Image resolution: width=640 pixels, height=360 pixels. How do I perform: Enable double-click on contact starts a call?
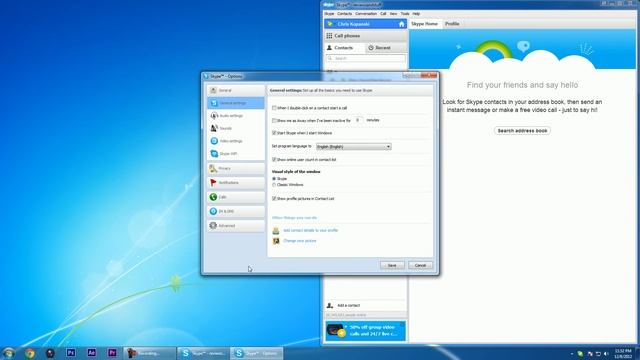click(274, 108)
